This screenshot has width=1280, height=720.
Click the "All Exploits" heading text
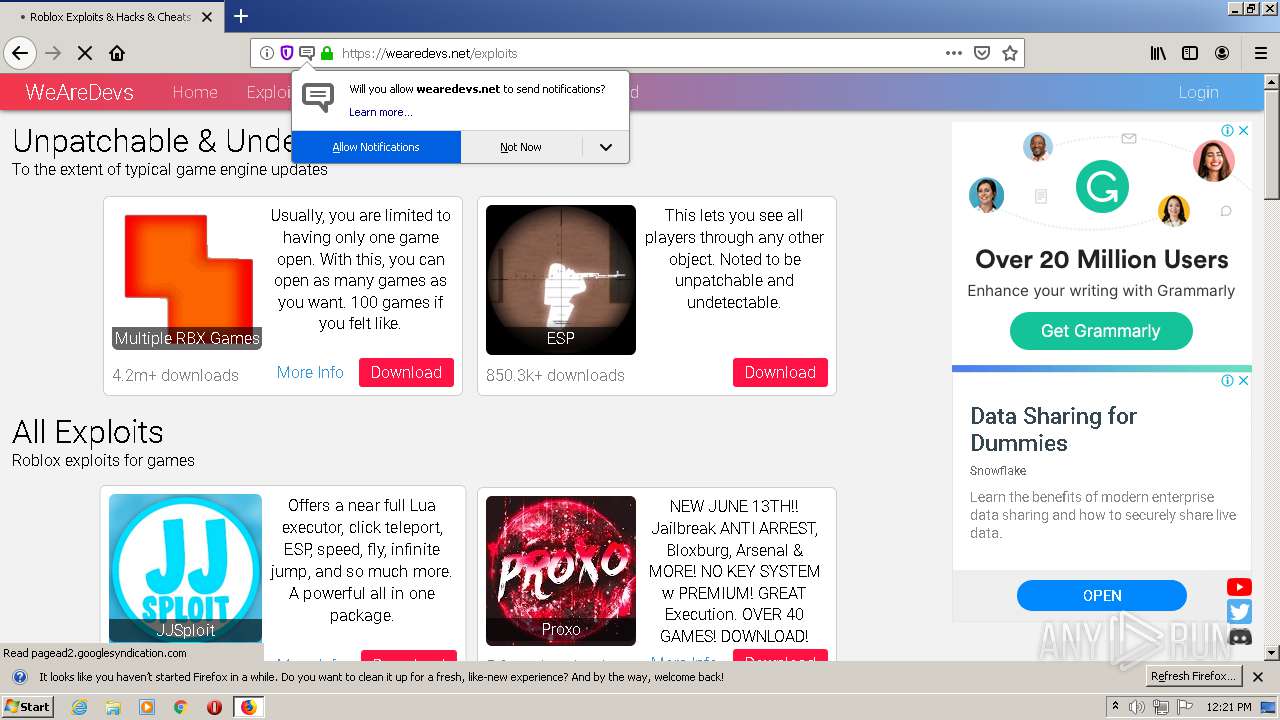(x=88, y=432)
